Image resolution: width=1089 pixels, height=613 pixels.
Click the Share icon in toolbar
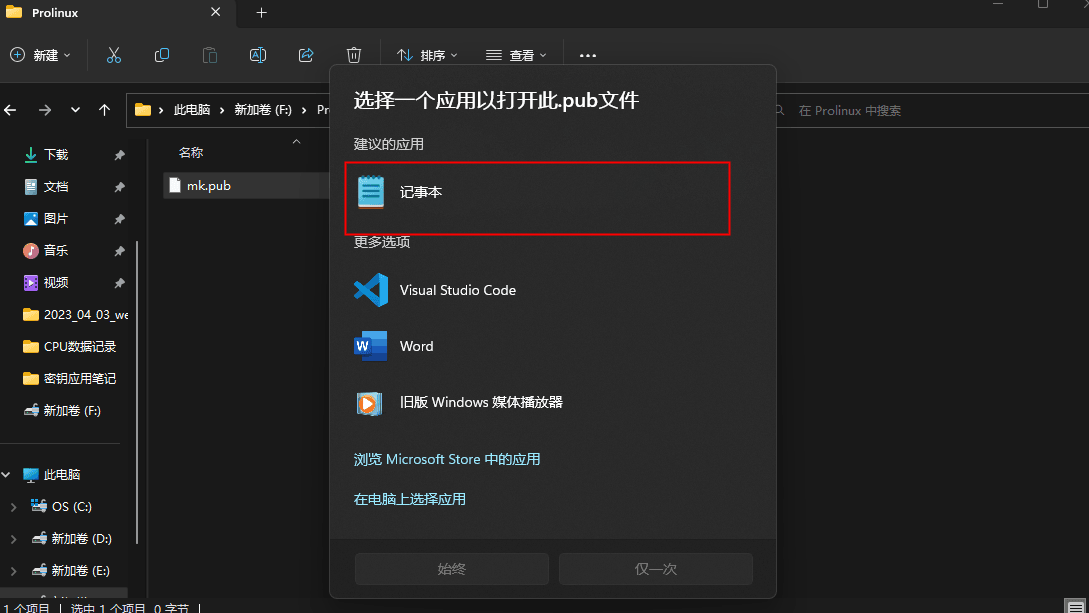(x=306, y=56)
